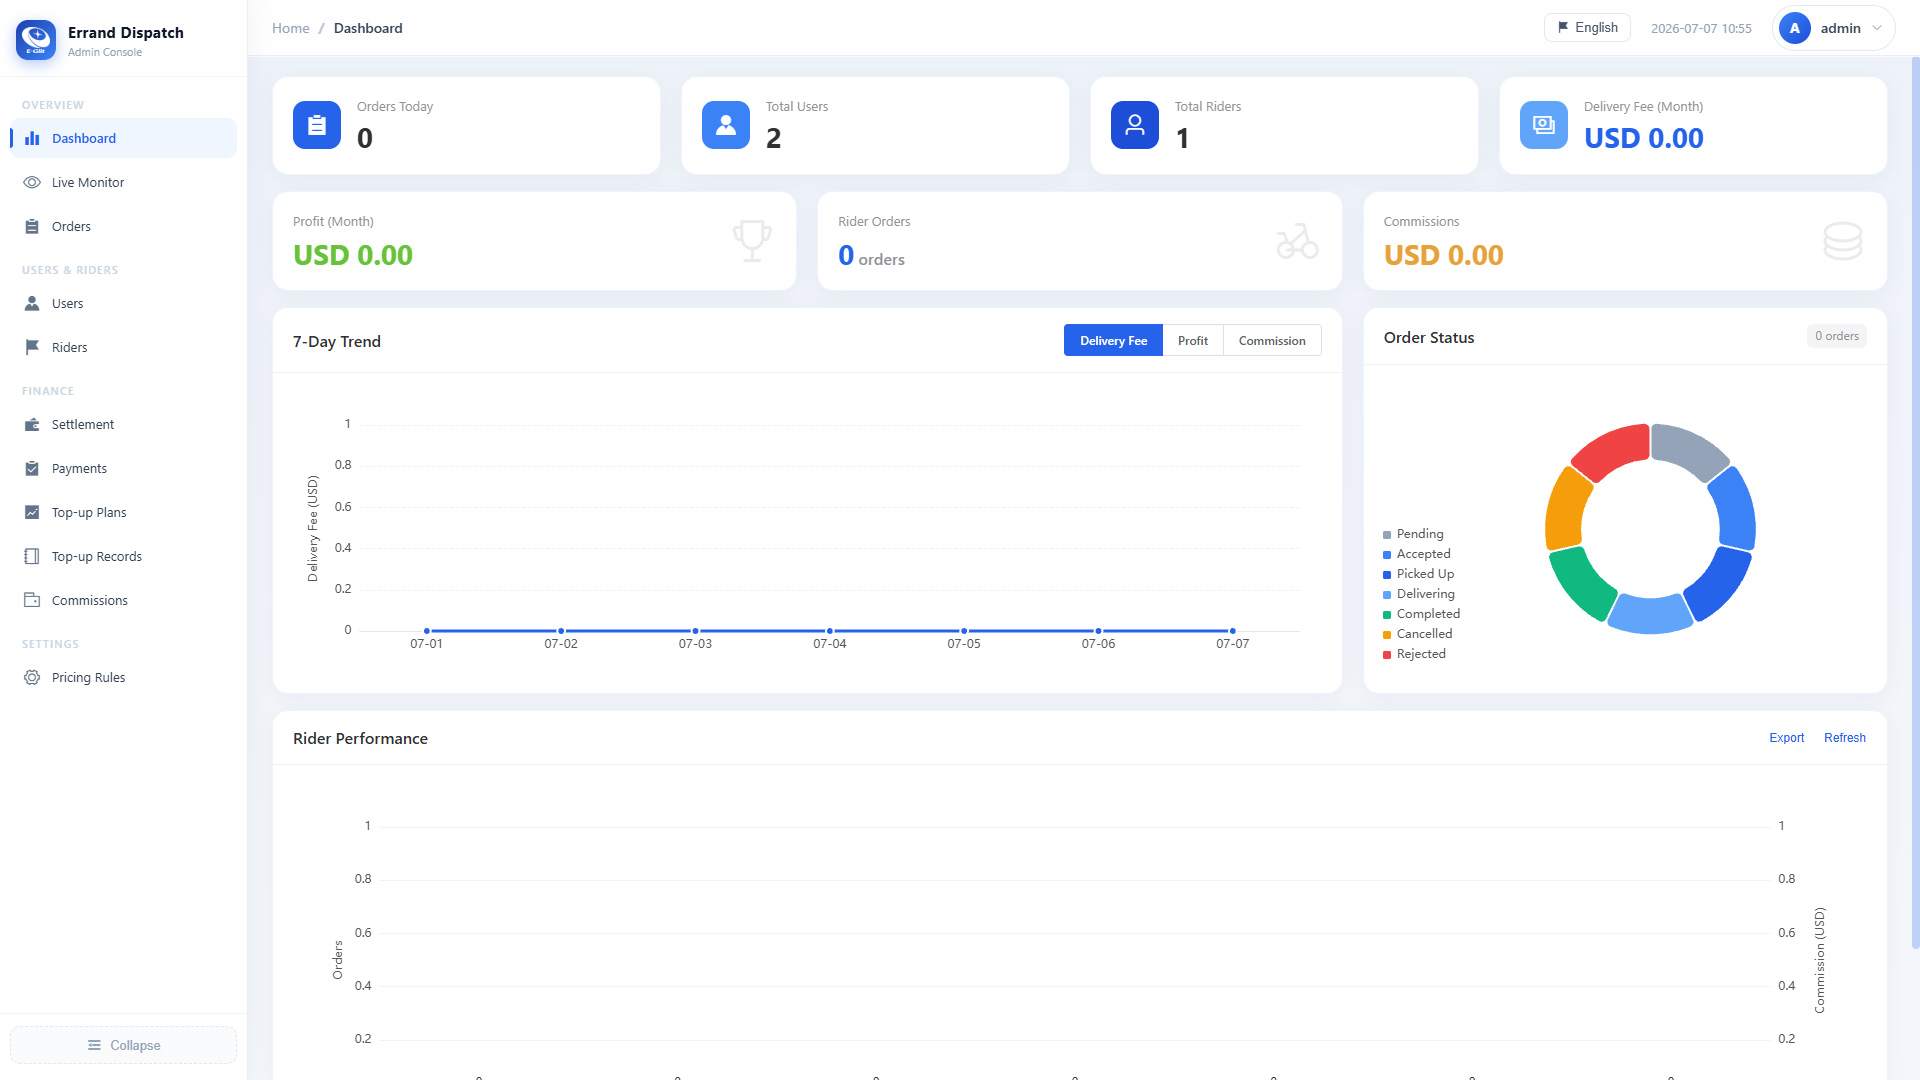Toggle Completed series in legend
Viewport: 1920px width, 1080px height.
tap(1421, 614)
